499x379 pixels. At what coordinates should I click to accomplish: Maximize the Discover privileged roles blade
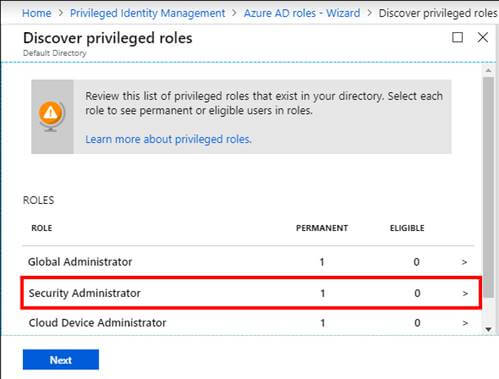click(457, 37)
